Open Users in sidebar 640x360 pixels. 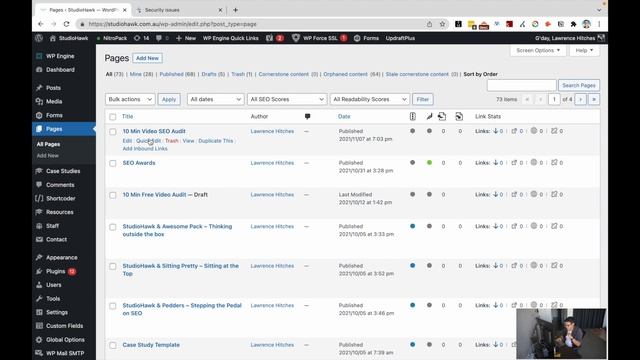coord(53,285)
